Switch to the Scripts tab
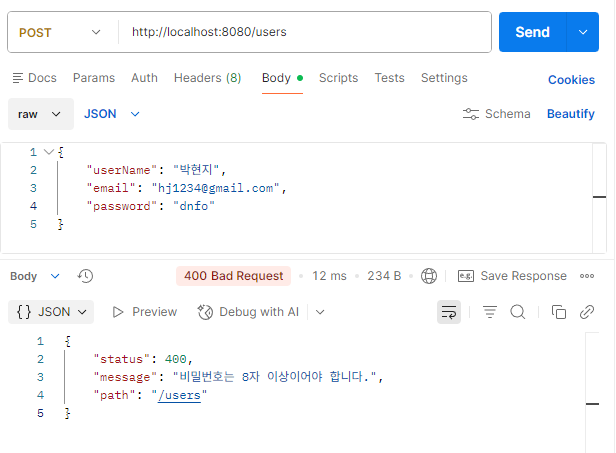The image size is (616, 453). pos(338,78)
